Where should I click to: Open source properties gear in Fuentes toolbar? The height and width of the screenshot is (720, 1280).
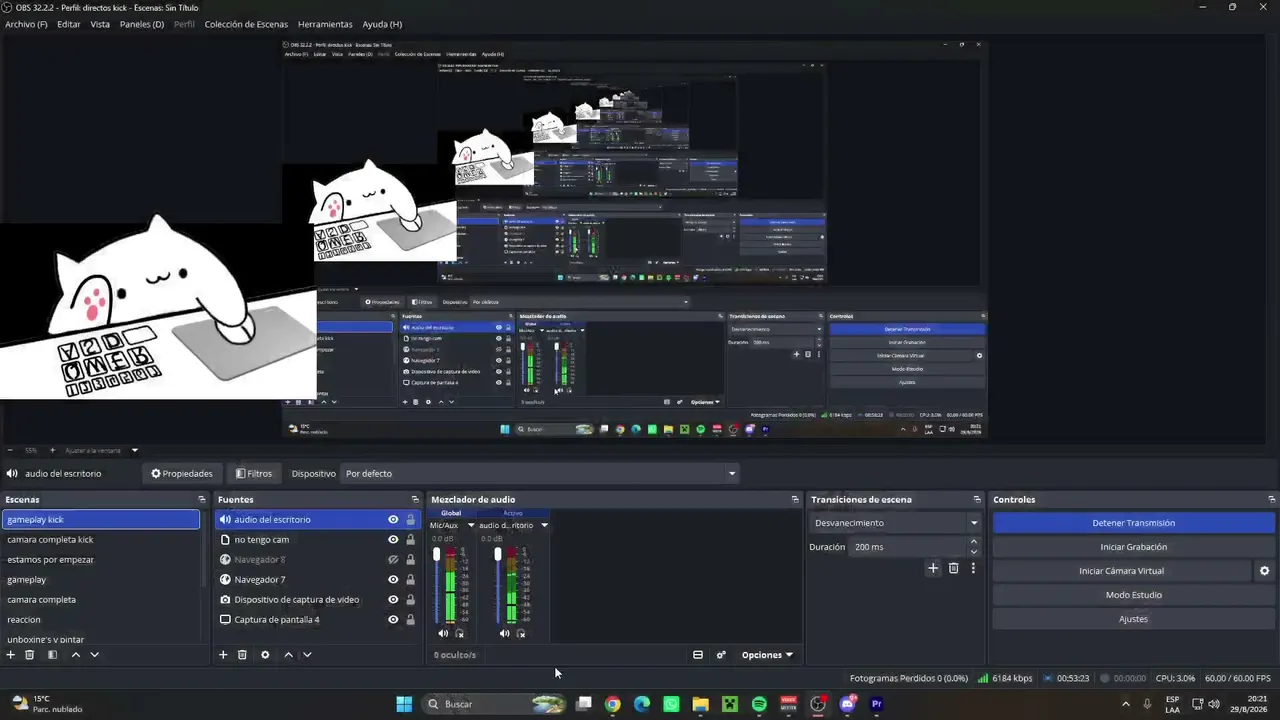265,655
